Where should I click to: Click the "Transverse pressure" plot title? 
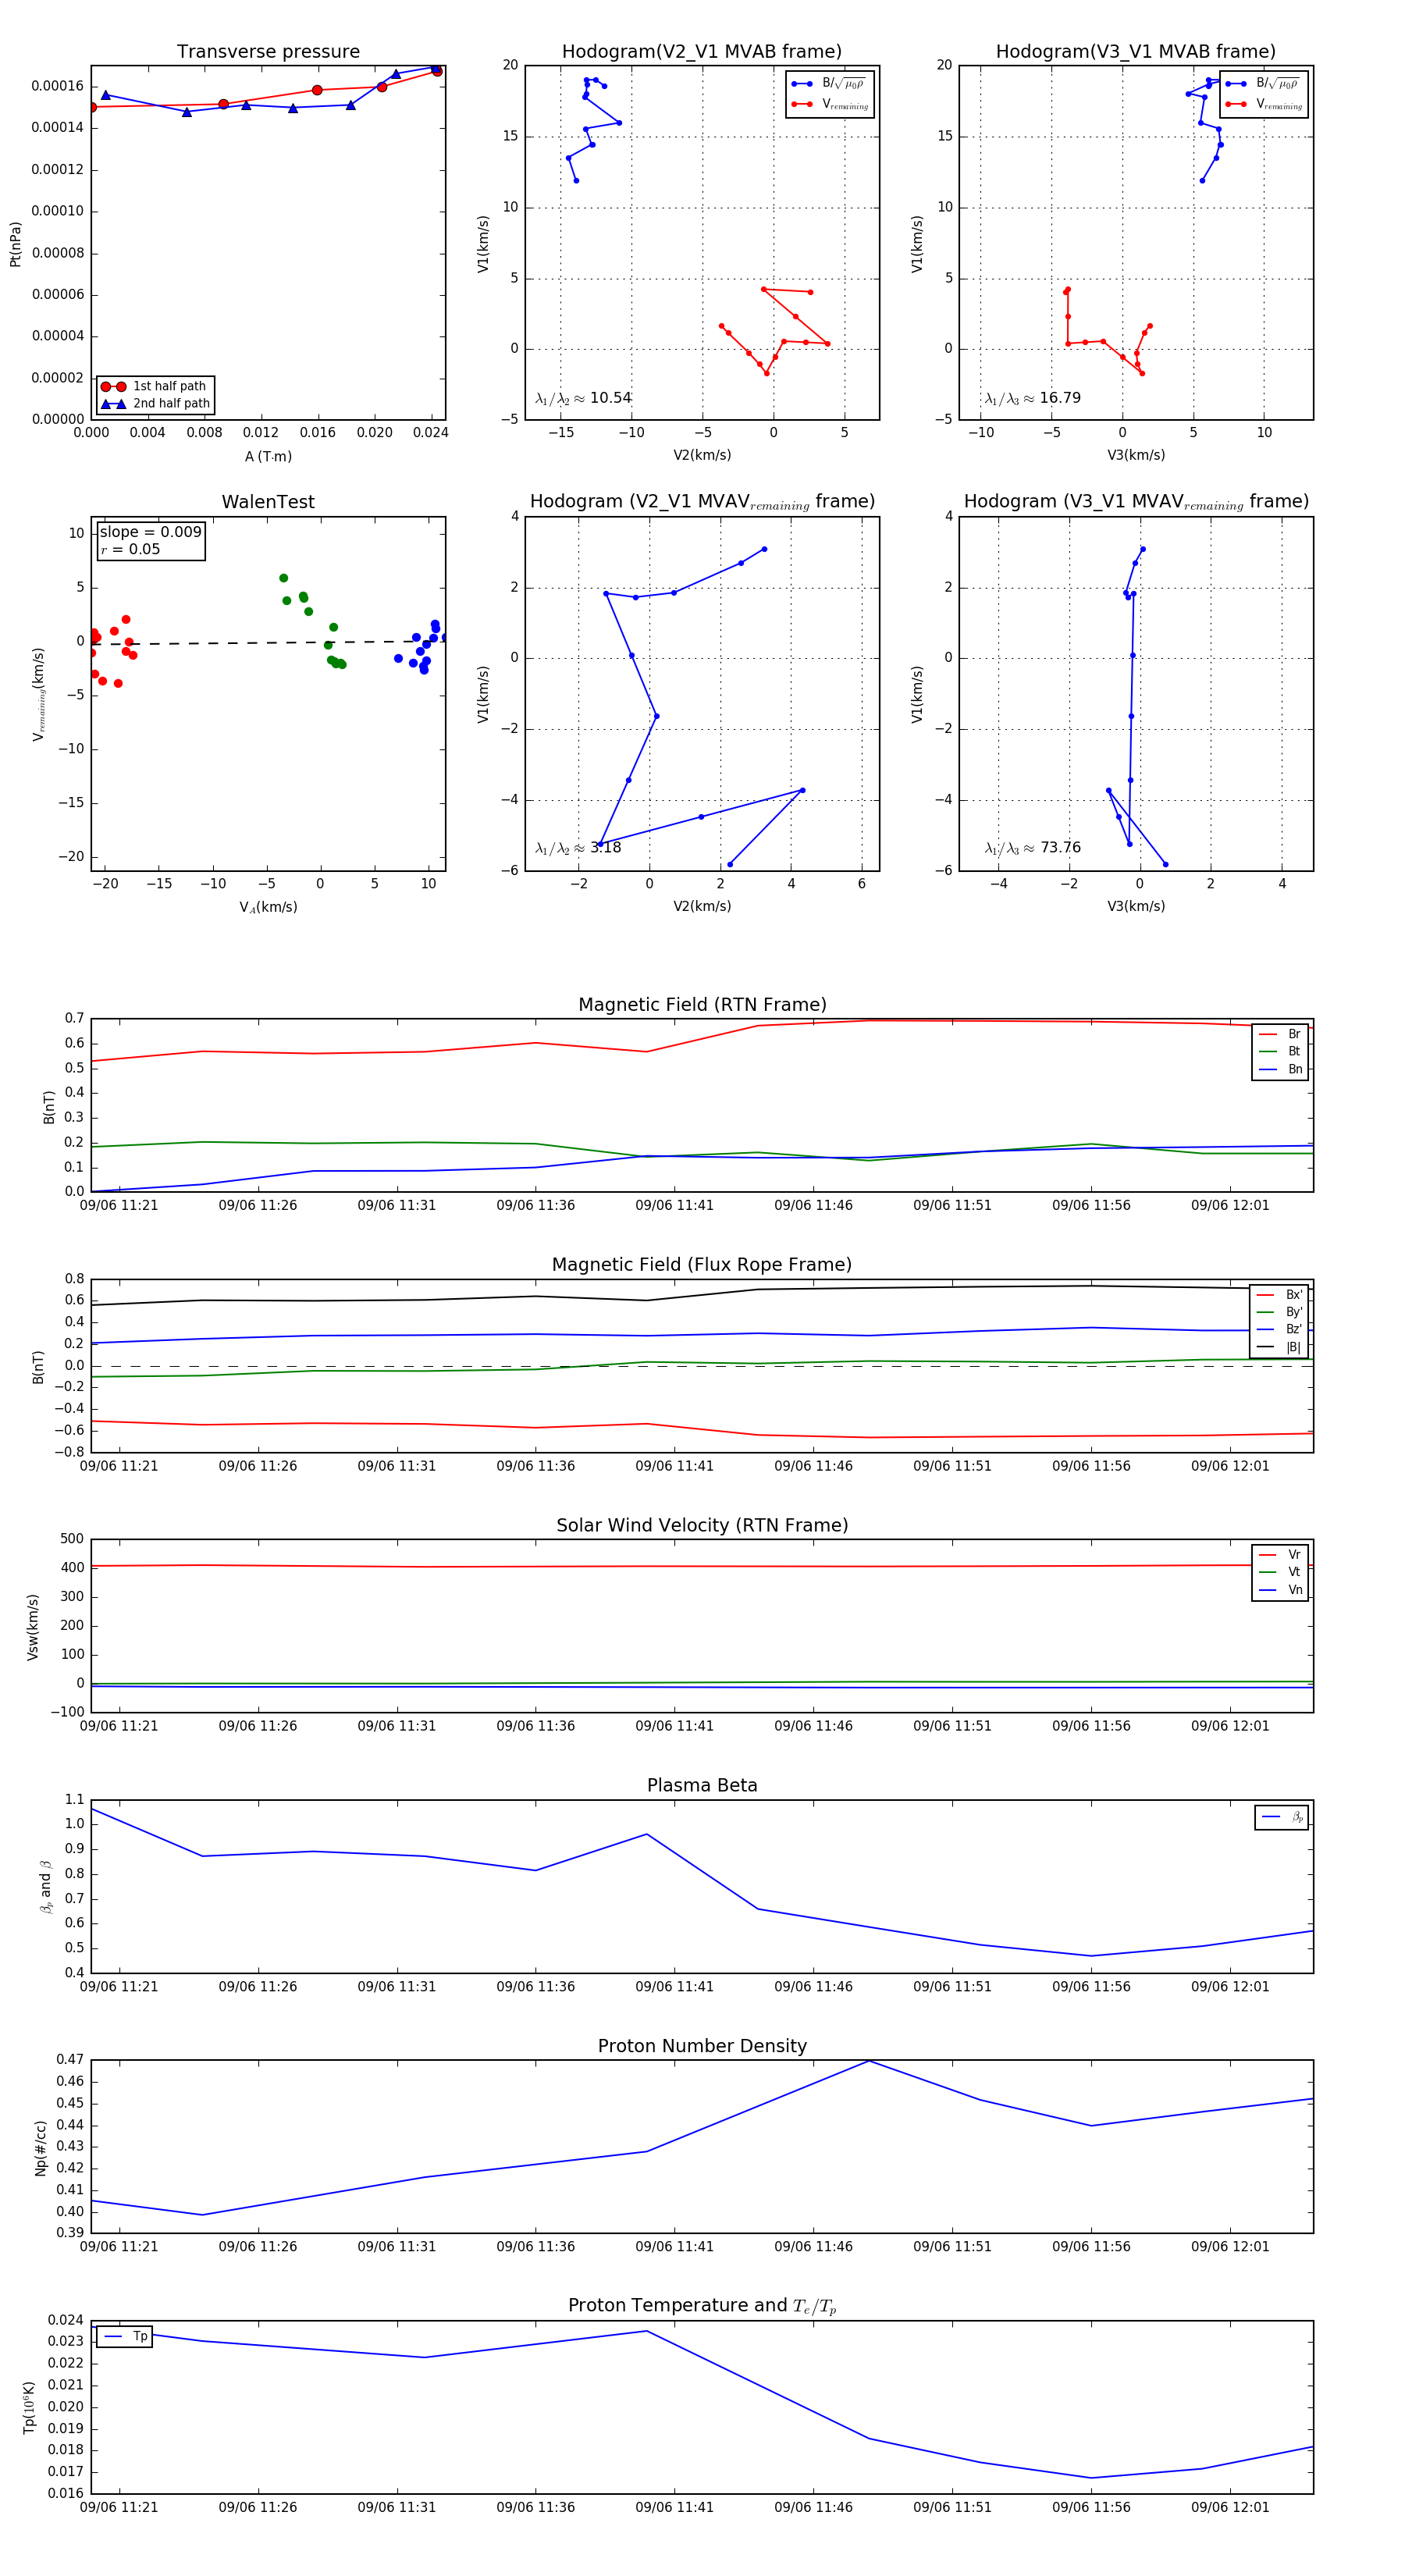tap(268, 52)
